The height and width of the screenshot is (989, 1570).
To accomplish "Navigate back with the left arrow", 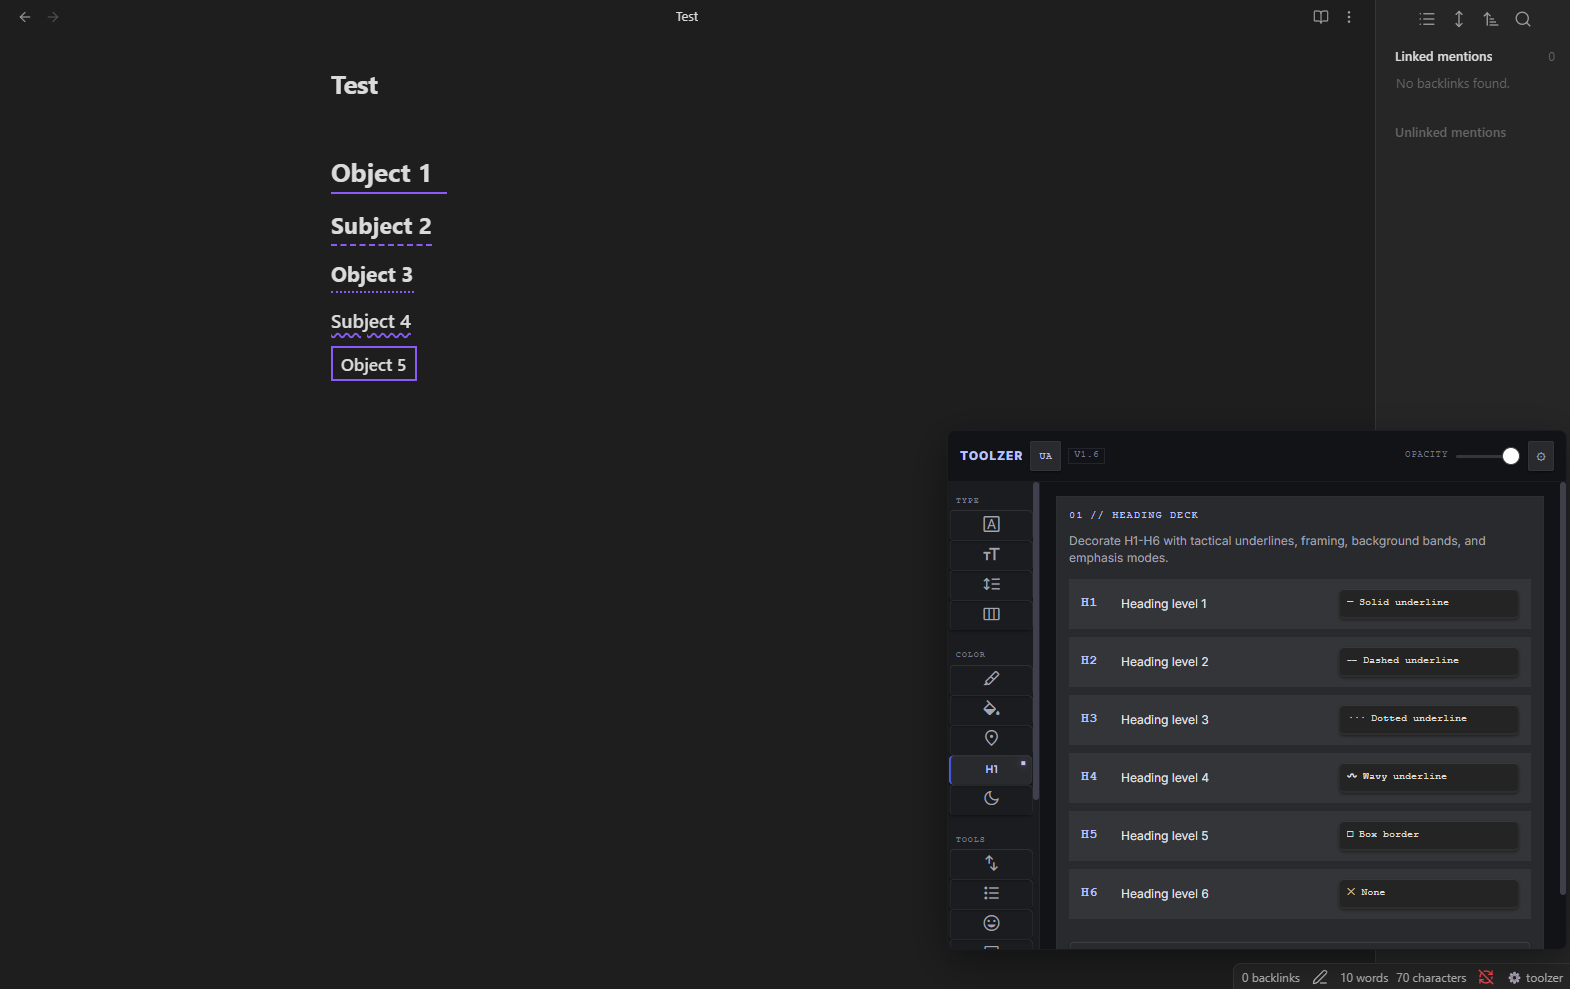I will (25, 17).
